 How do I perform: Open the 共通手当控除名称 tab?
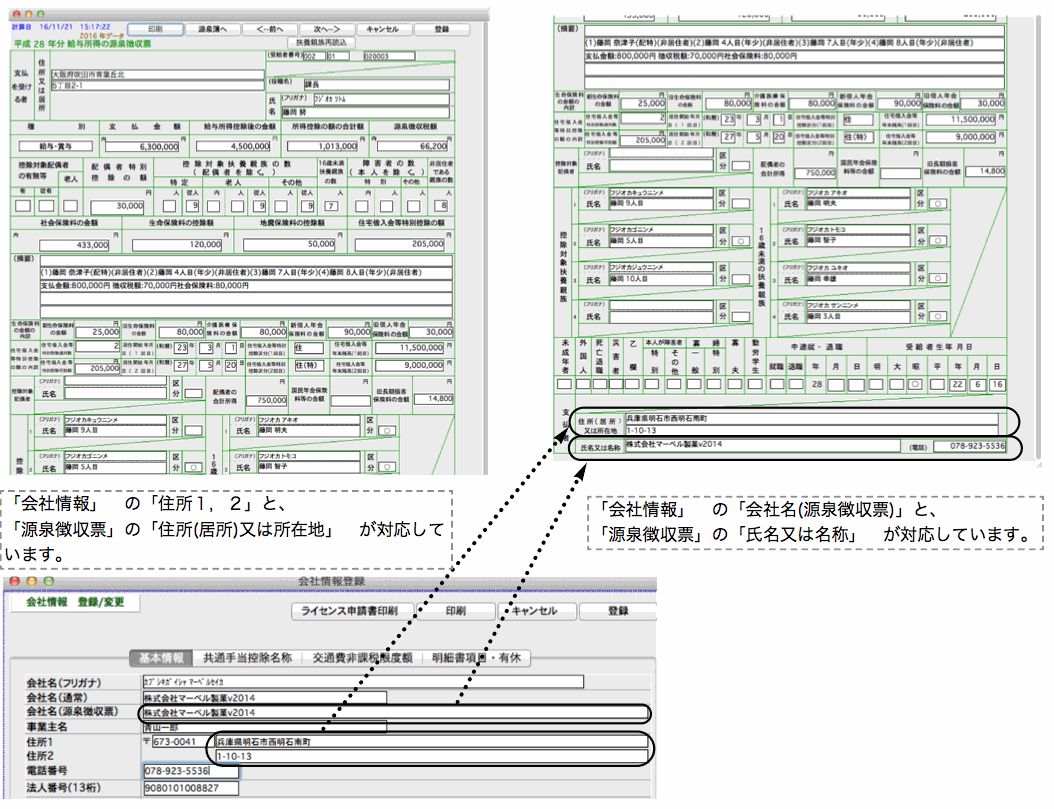pos(247,658)
